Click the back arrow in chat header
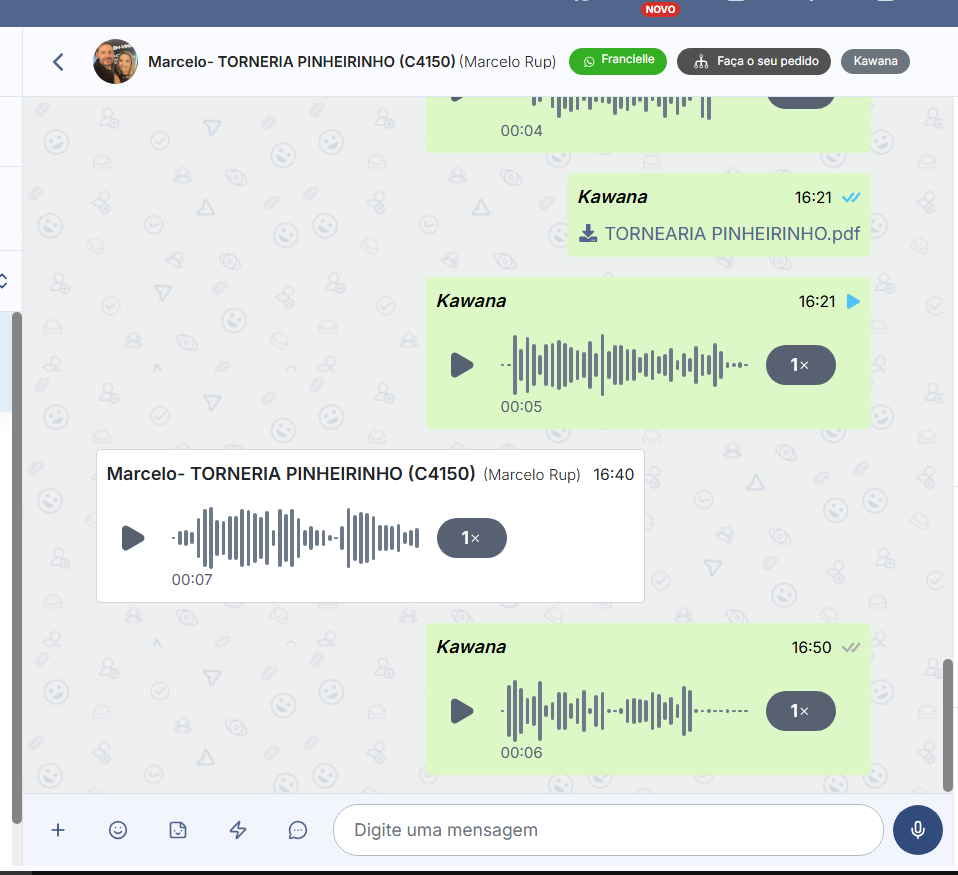The width and height of the screenshot is (958, 875). (x=58, y=62)
